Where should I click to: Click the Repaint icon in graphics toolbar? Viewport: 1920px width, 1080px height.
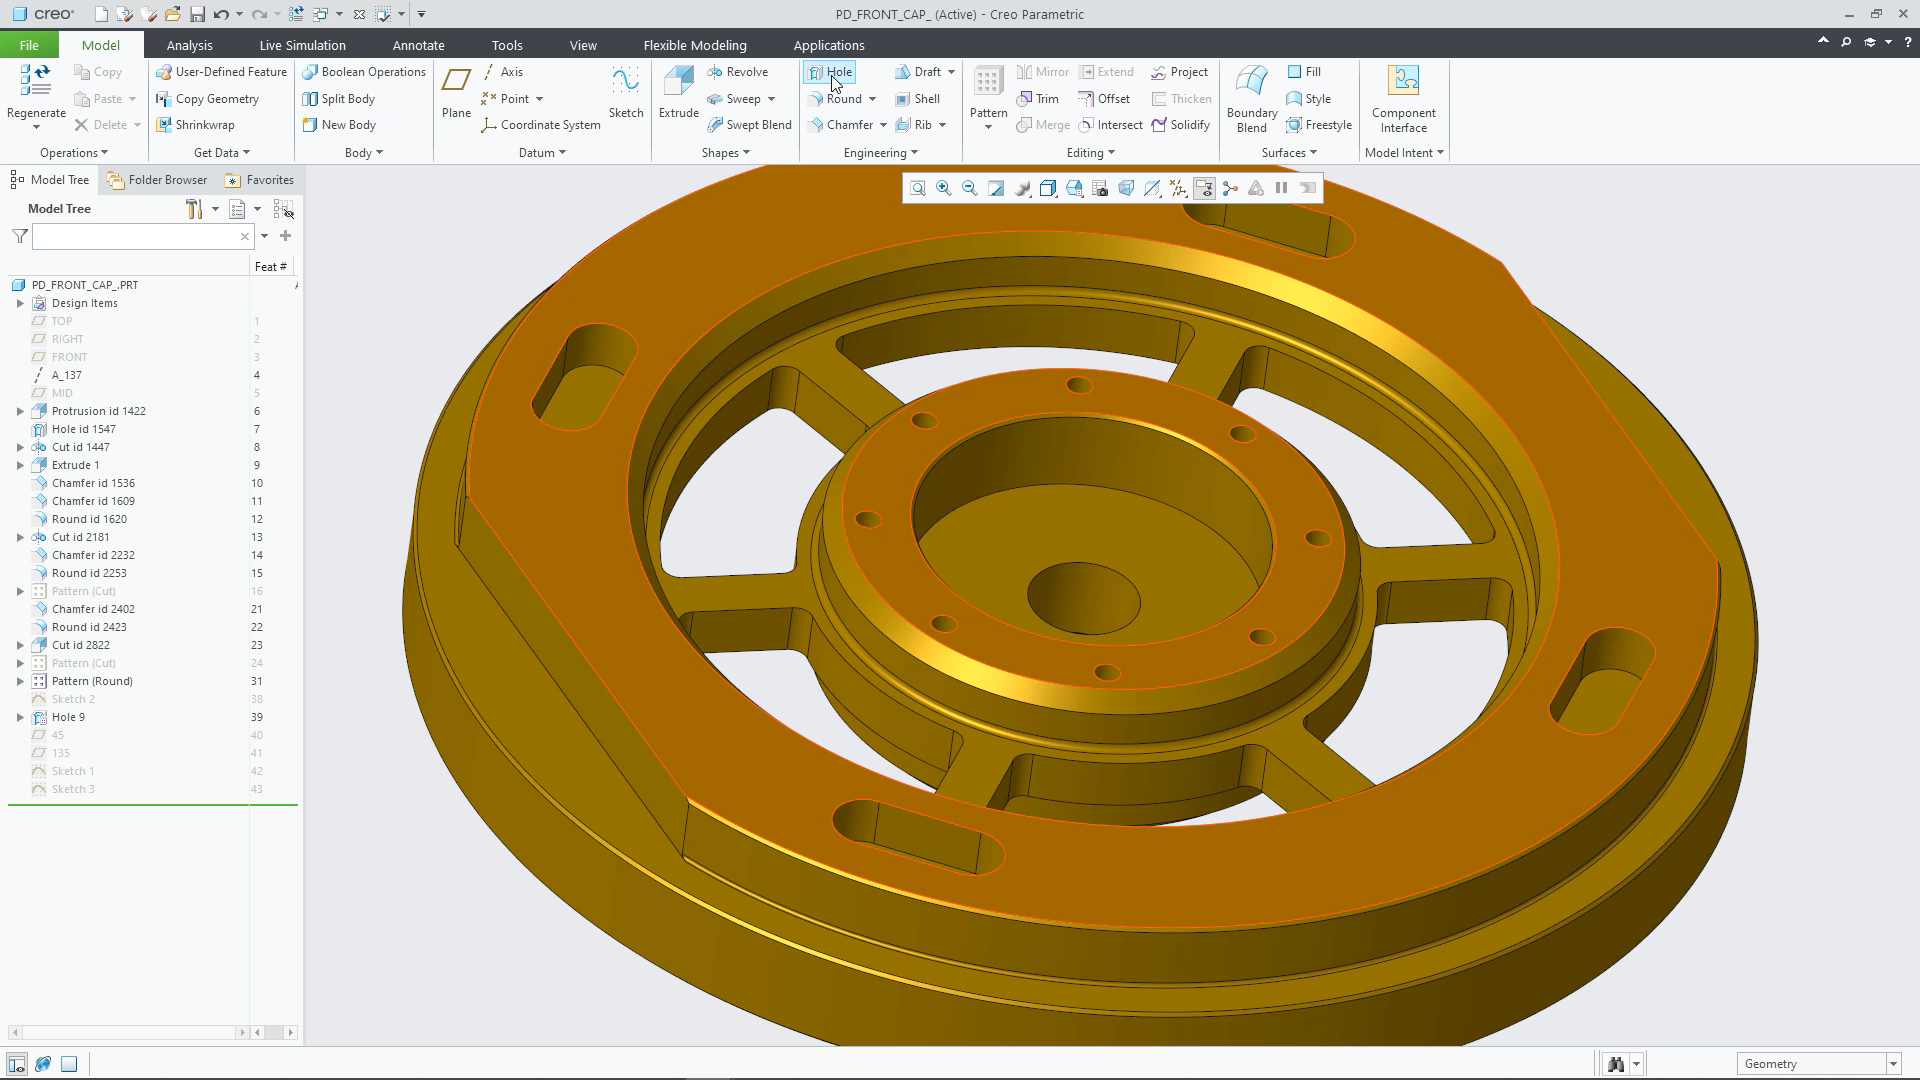click(996, 188)
